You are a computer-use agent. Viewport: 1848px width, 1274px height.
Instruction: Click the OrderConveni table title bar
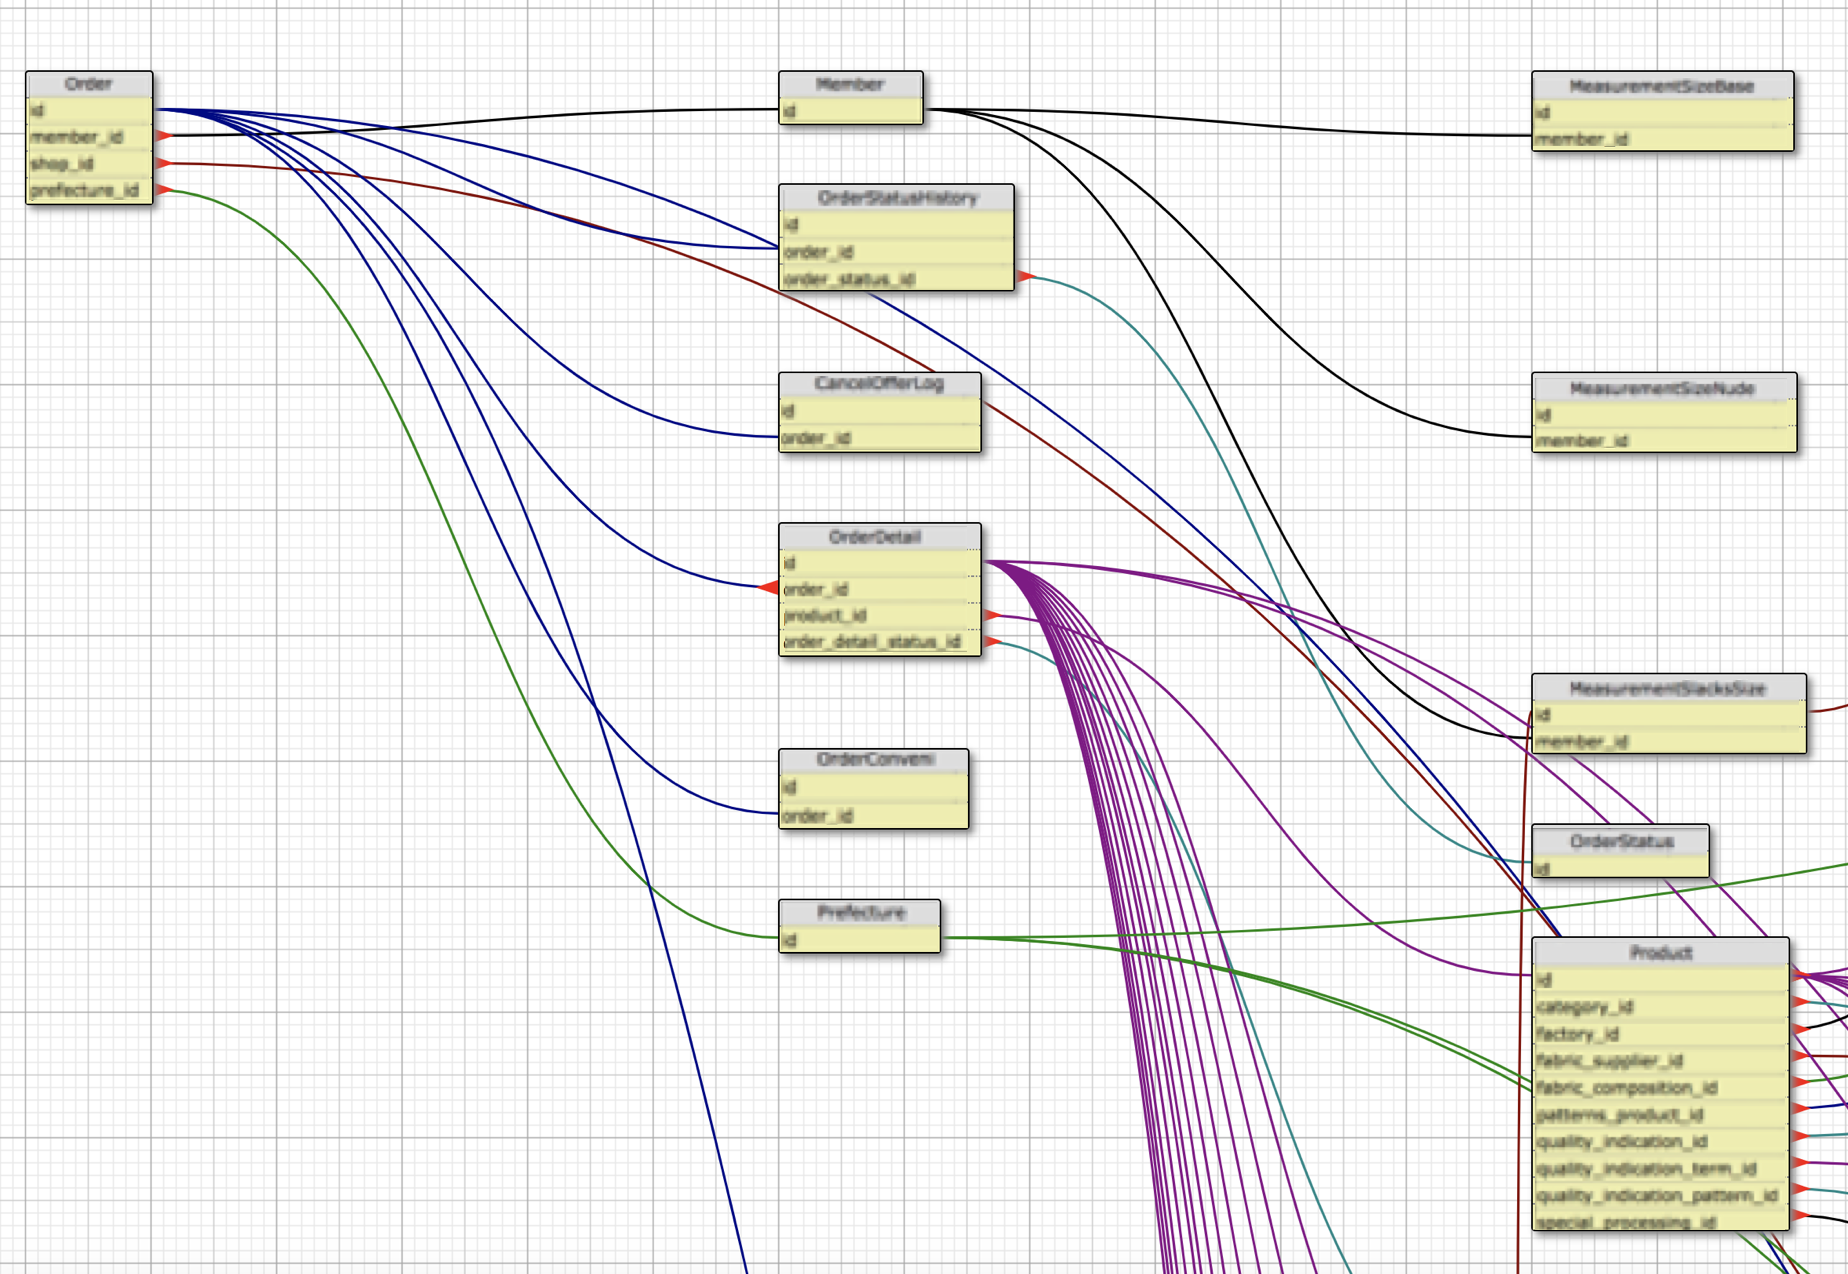[872, 759]
